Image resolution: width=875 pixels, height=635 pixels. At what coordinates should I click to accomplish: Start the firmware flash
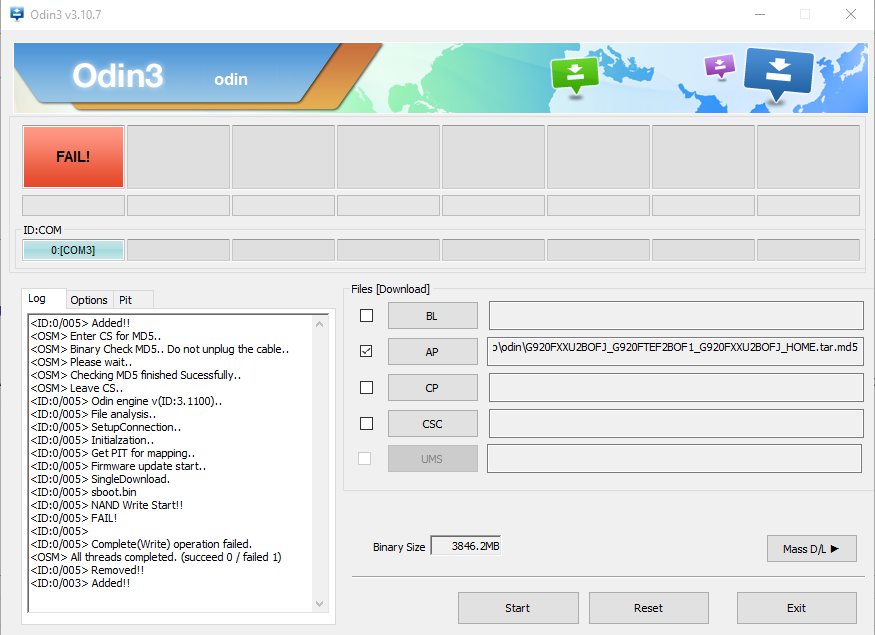click(x=518, y=608)
